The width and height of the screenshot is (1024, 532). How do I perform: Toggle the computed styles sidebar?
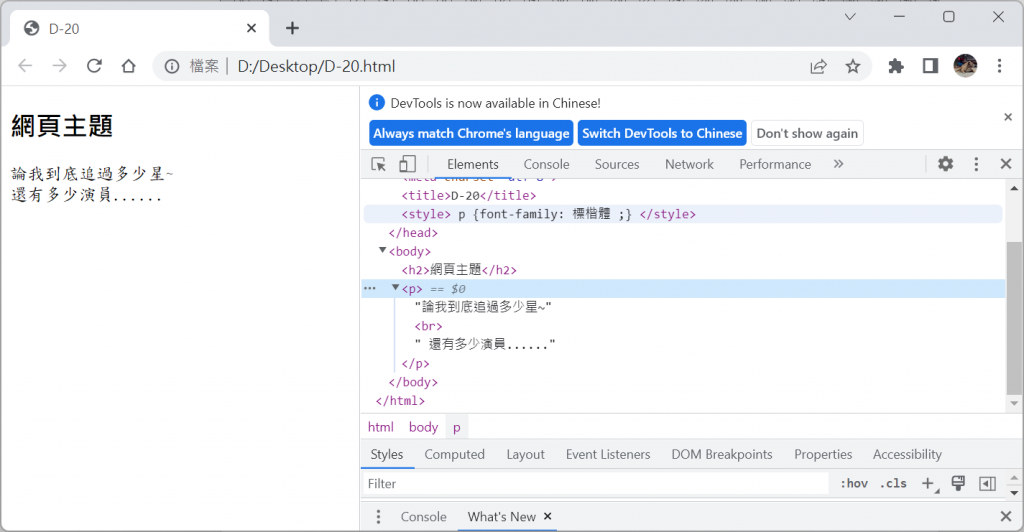(987, 484)
